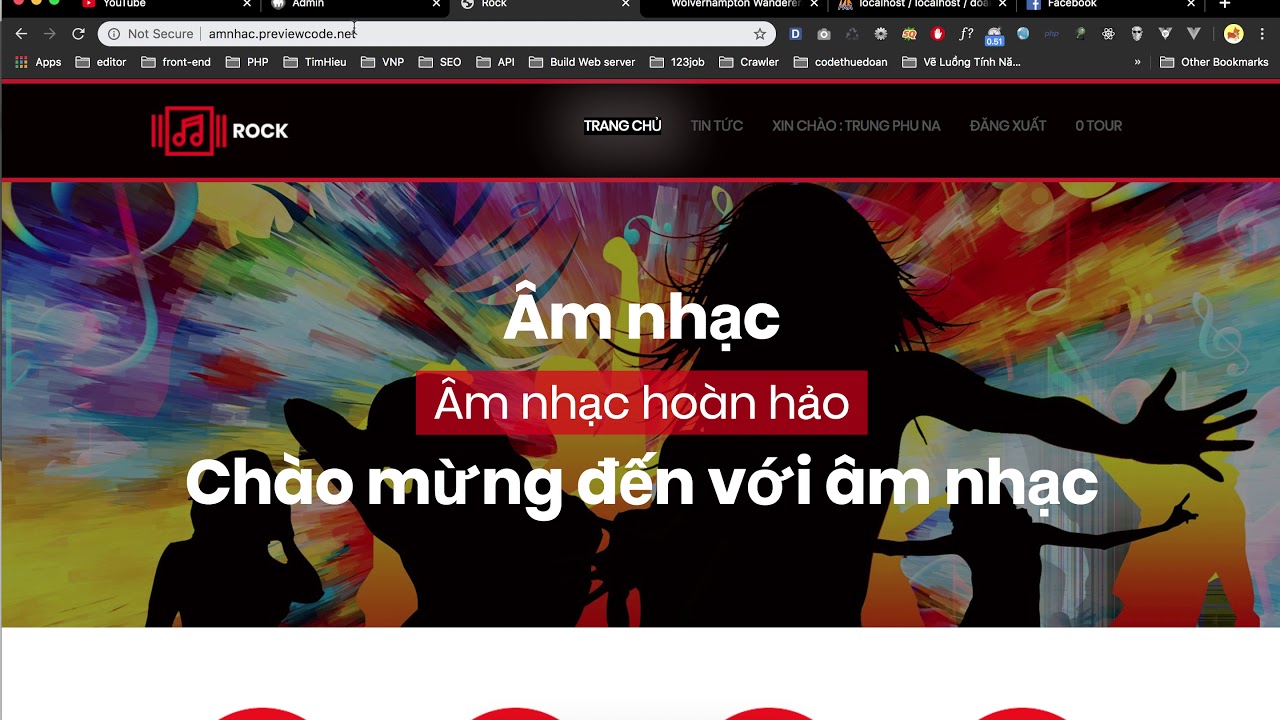
Task: Close the YouTube tab
Action: tap(247, 4)
